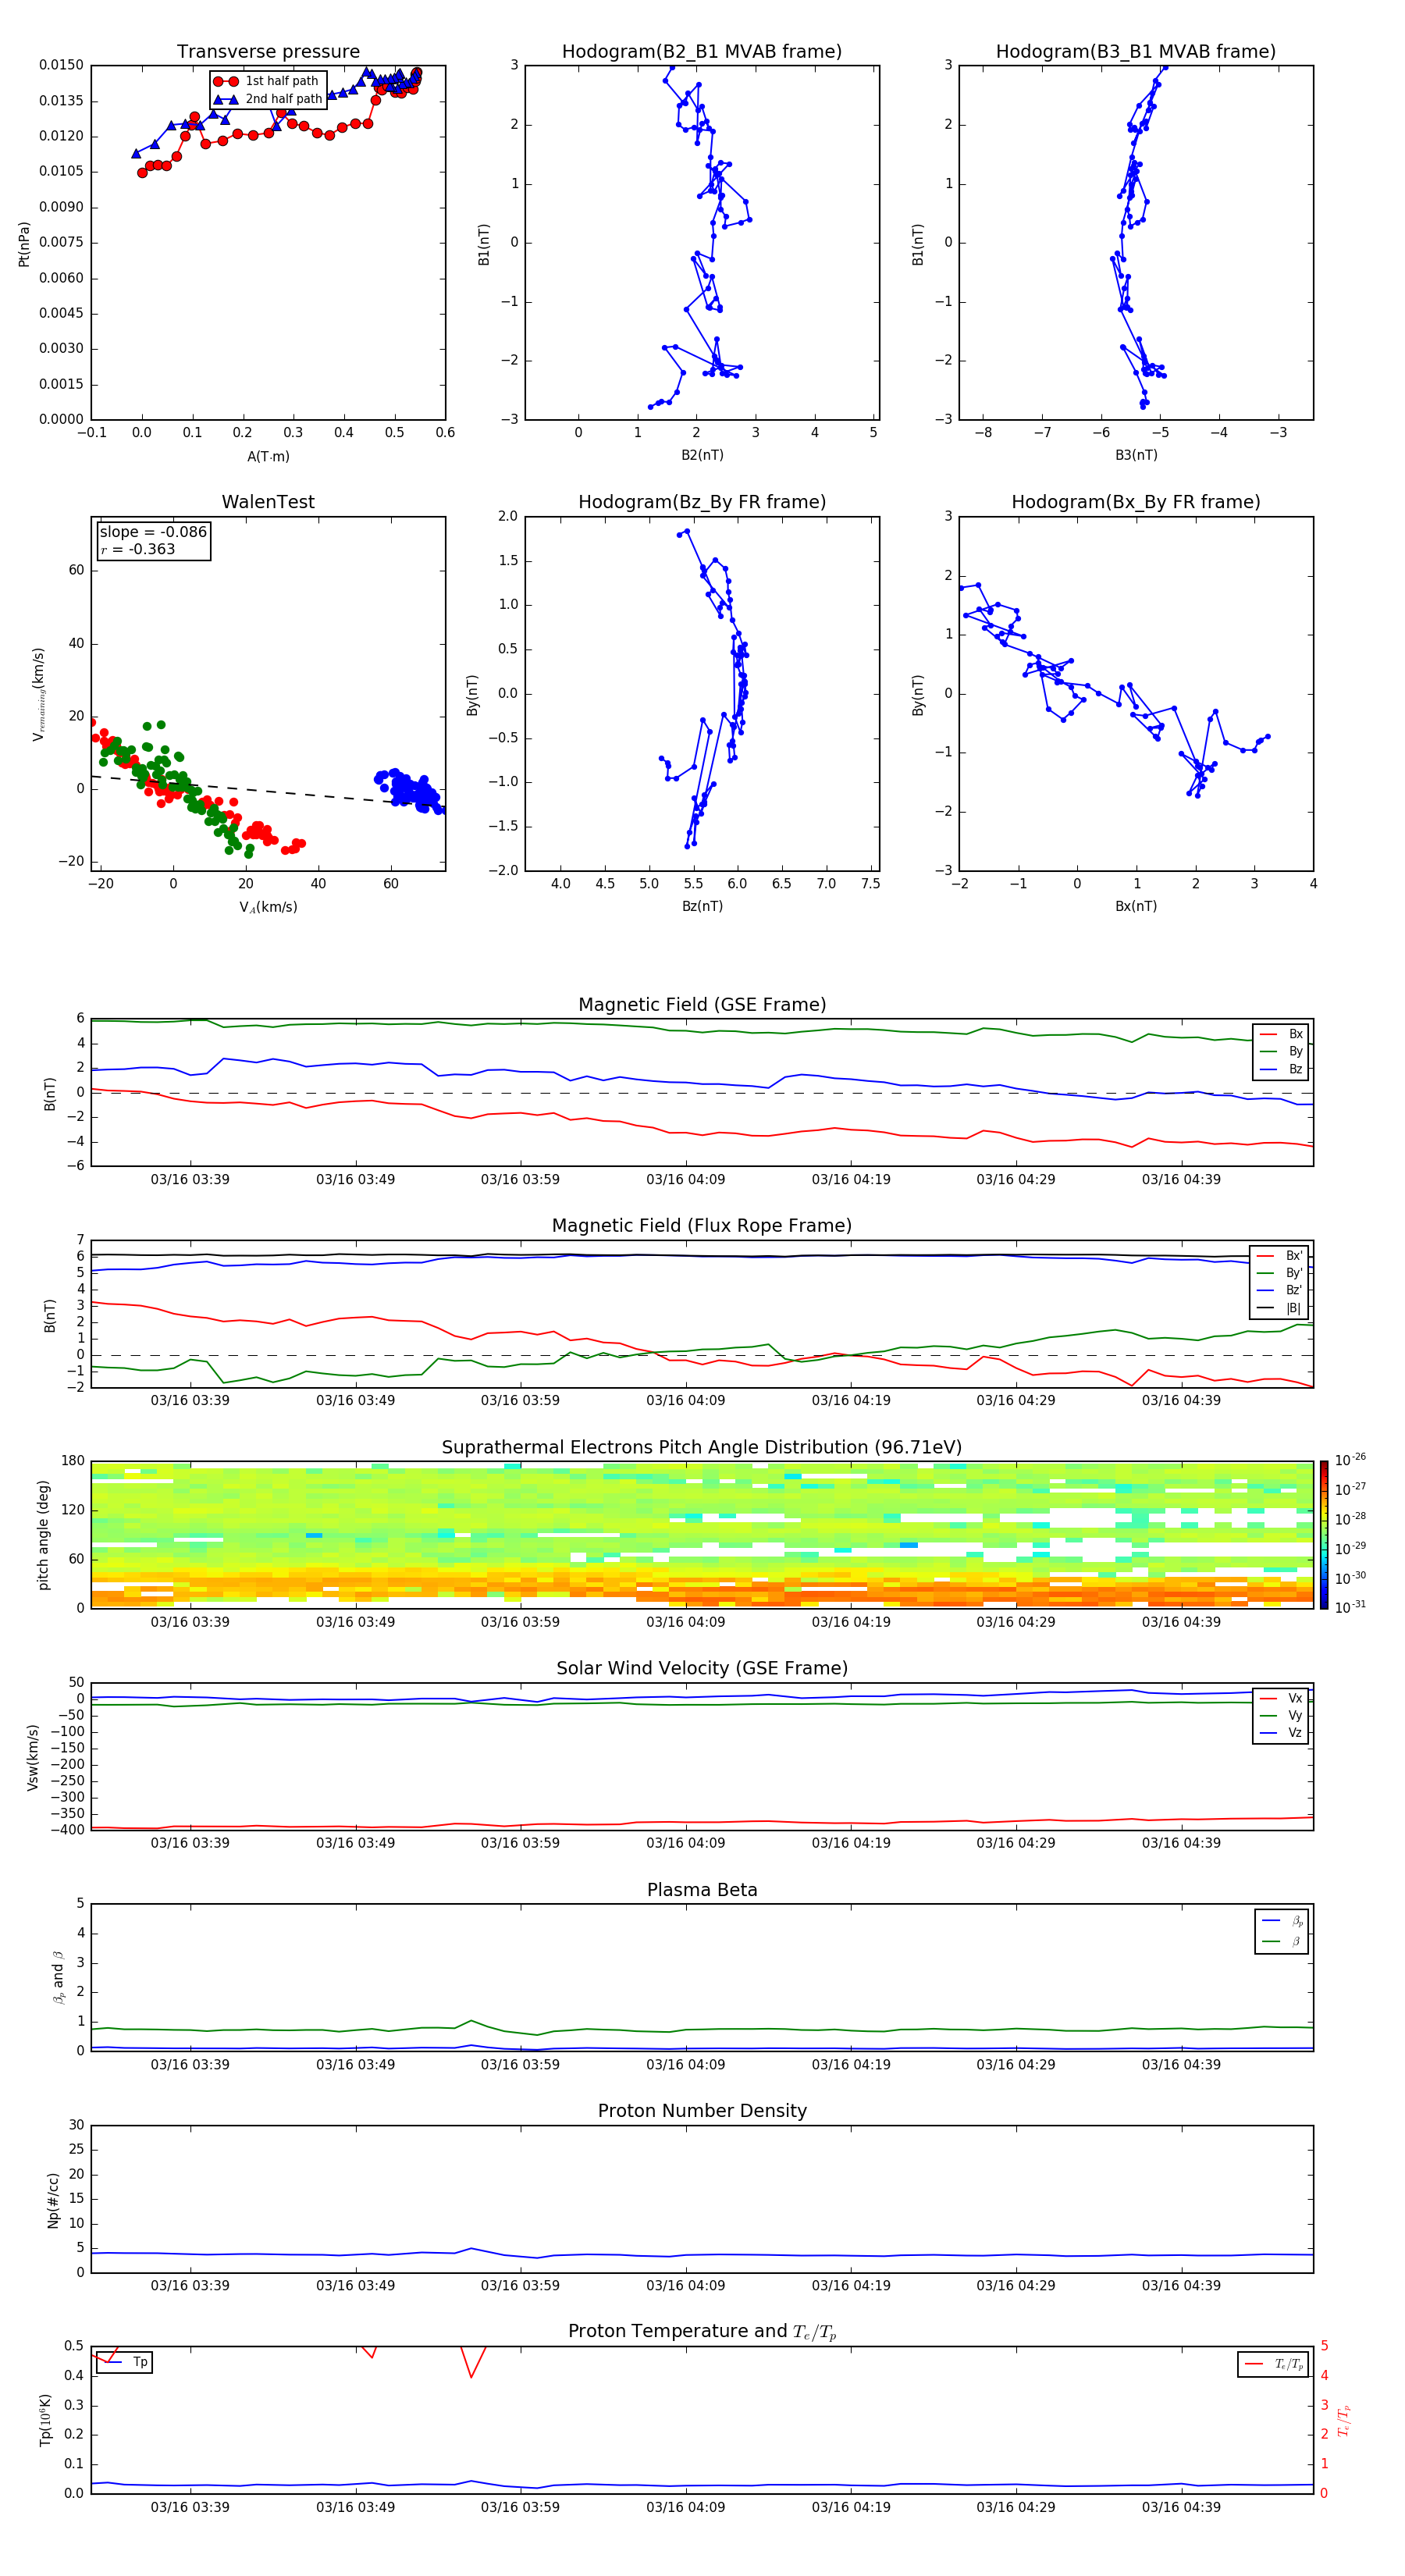Click the 'pitch angle (deg)' y-axis label

43,1535
